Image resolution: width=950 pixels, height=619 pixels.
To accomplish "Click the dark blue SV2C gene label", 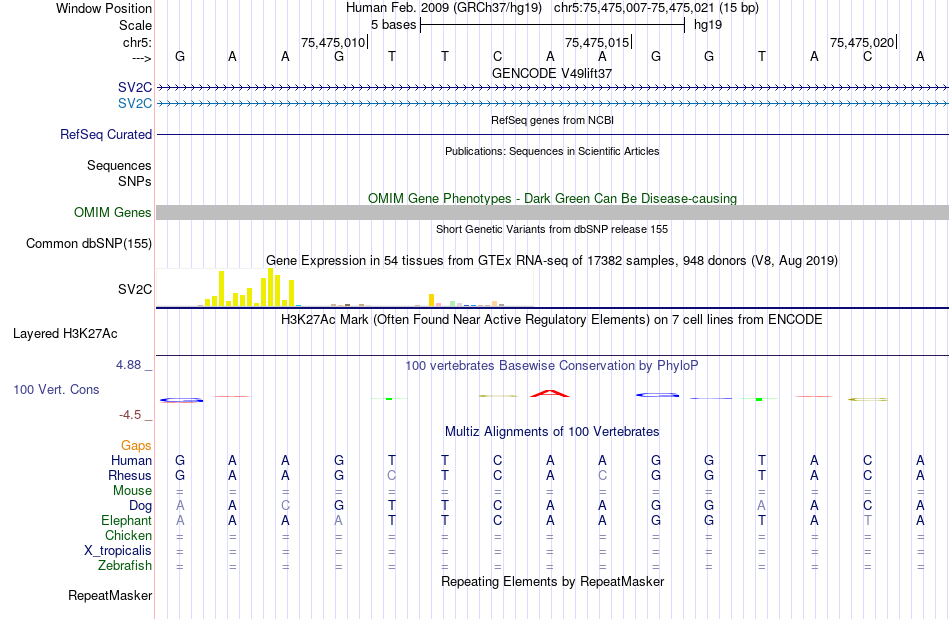I will click(x=135, y=88).
